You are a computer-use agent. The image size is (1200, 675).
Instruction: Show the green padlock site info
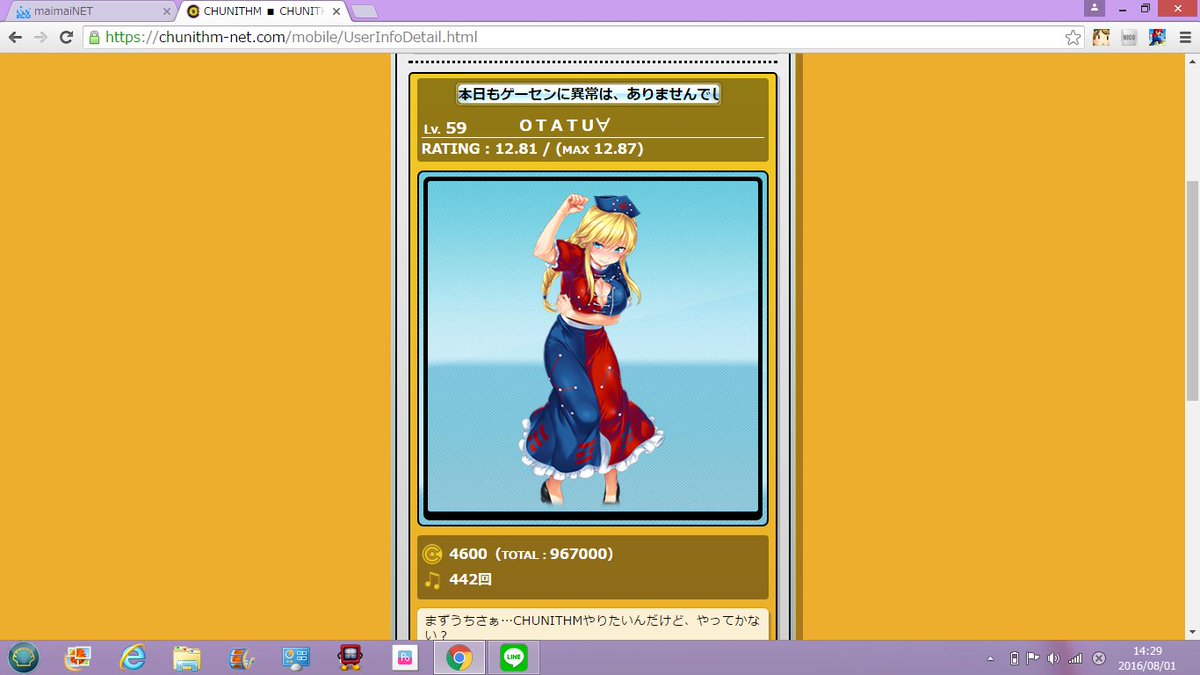[x=94, y=37]
